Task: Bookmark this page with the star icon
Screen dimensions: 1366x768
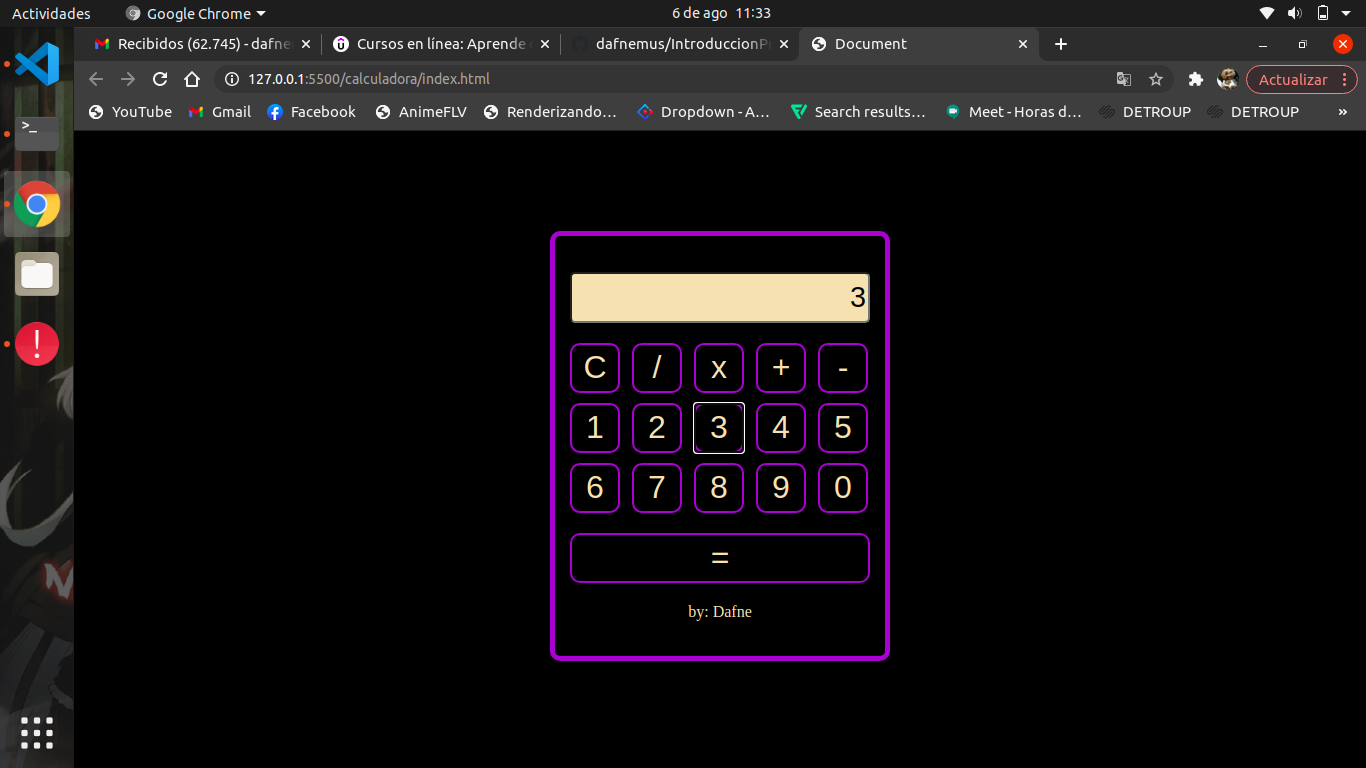Action: (1156, 79)
